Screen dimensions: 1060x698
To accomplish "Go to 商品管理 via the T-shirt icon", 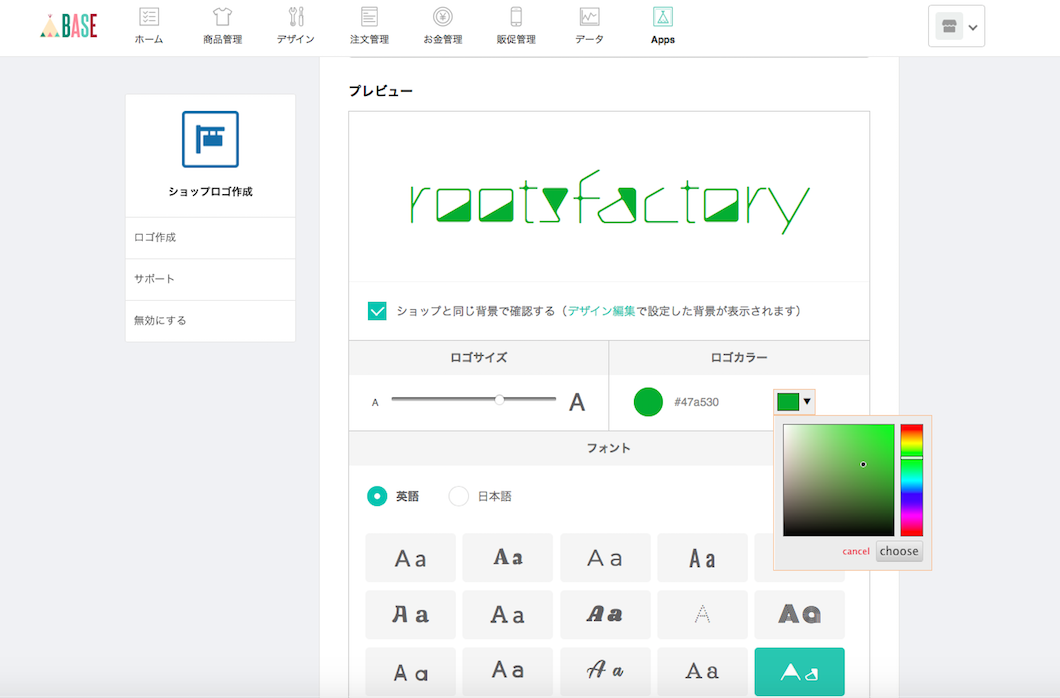I will (x=222, y=17).
